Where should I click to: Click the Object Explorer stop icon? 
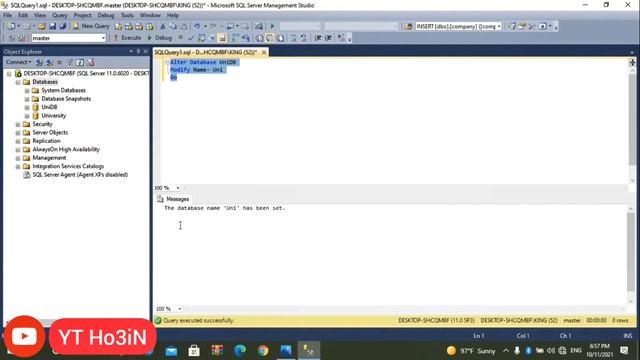click(60, 62)
